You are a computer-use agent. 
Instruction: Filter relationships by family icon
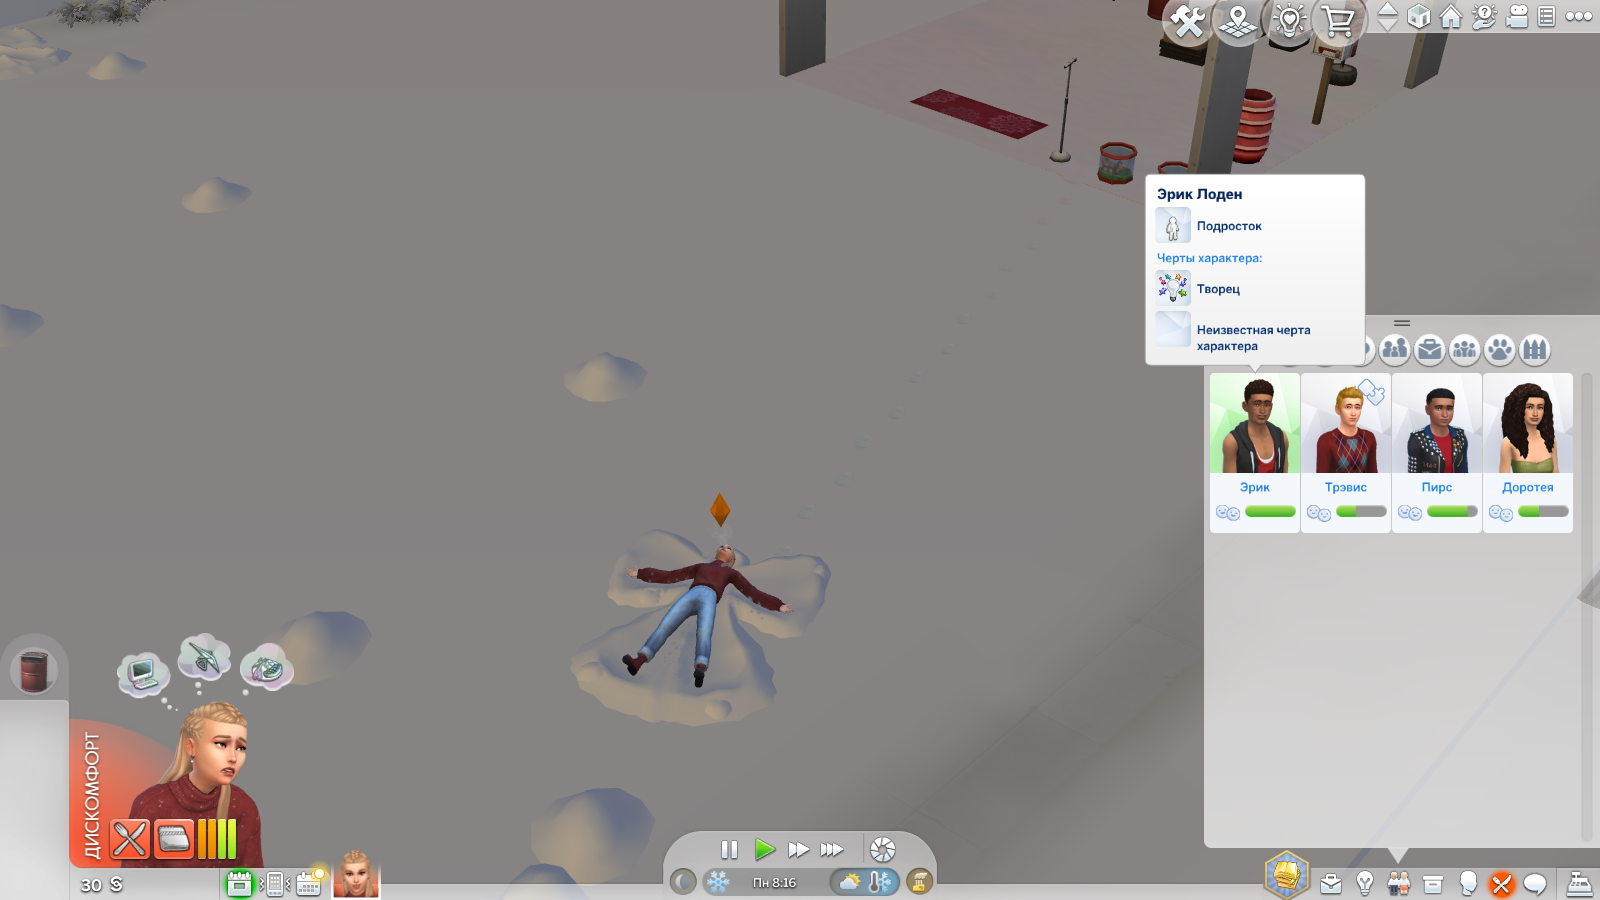click(1395, 349)
